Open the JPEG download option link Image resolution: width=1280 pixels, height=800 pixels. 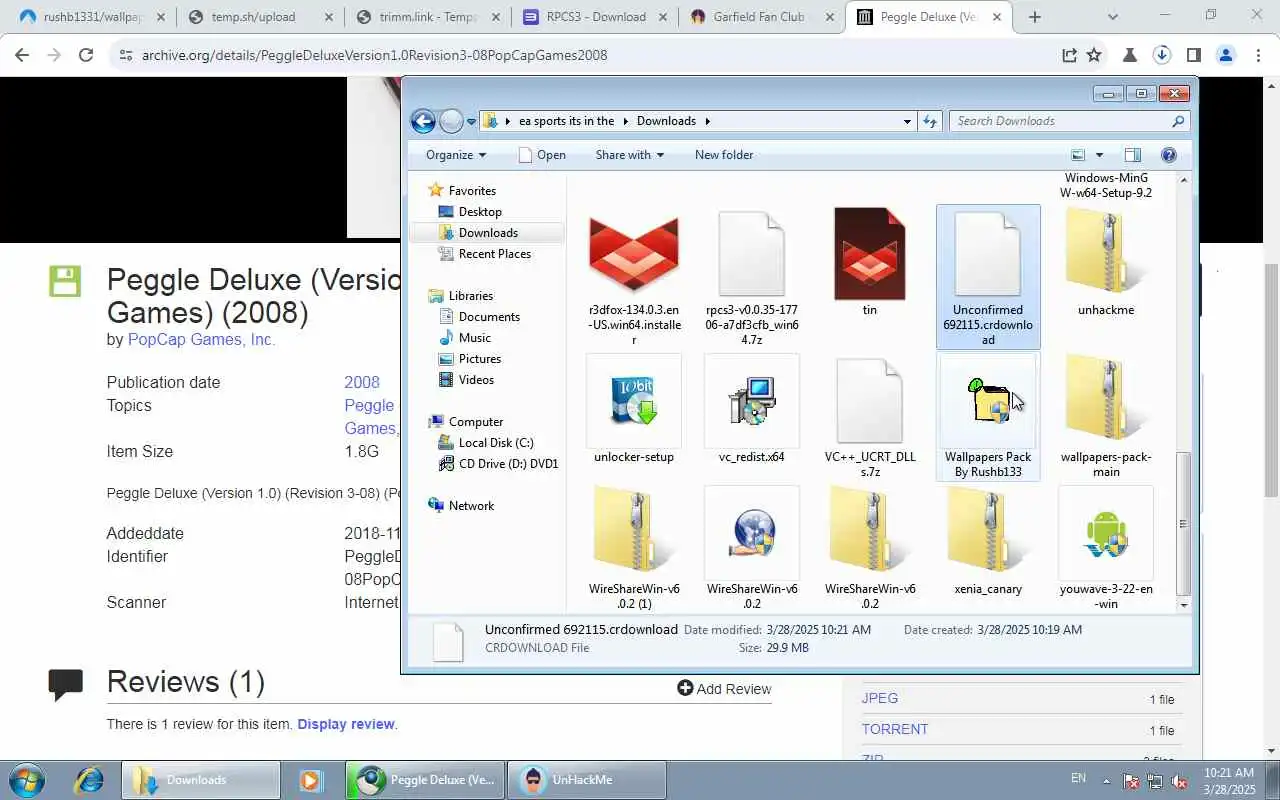pos(880,698)
